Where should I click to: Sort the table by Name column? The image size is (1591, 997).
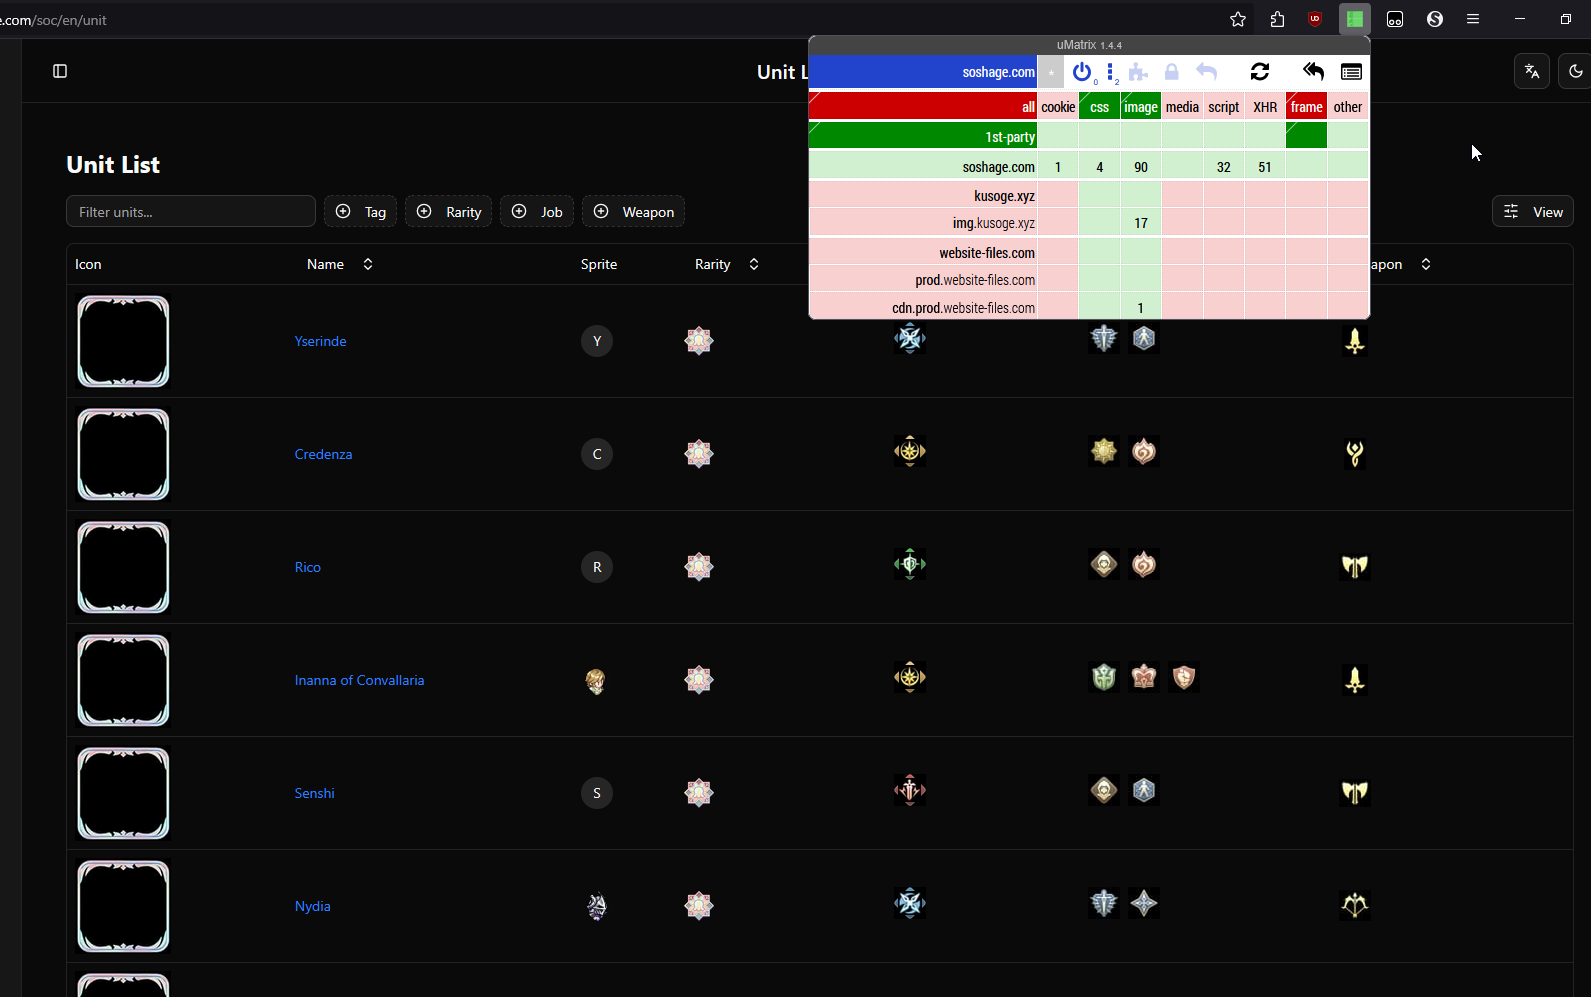click(340, 264)
